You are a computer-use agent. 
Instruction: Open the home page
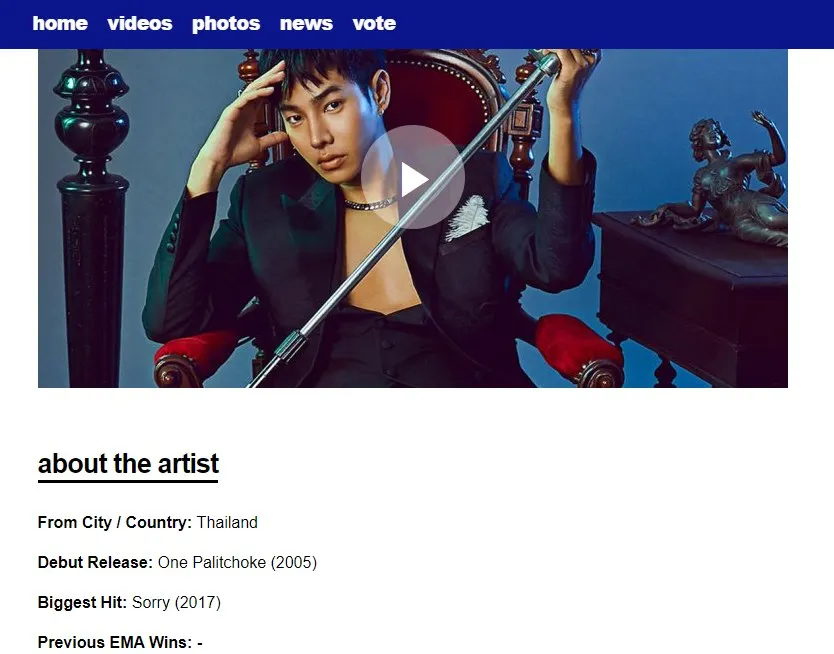click(60, 23)
